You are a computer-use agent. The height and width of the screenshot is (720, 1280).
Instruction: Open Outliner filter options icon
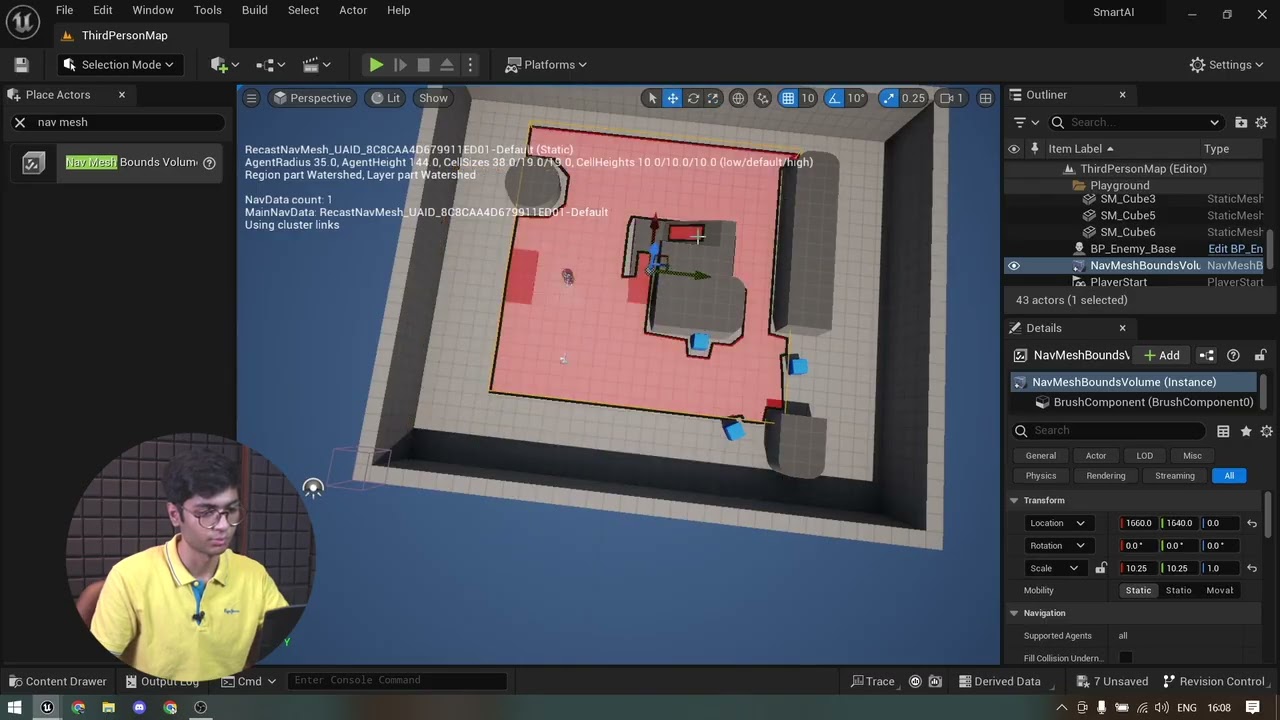[x=1026, y=122]
